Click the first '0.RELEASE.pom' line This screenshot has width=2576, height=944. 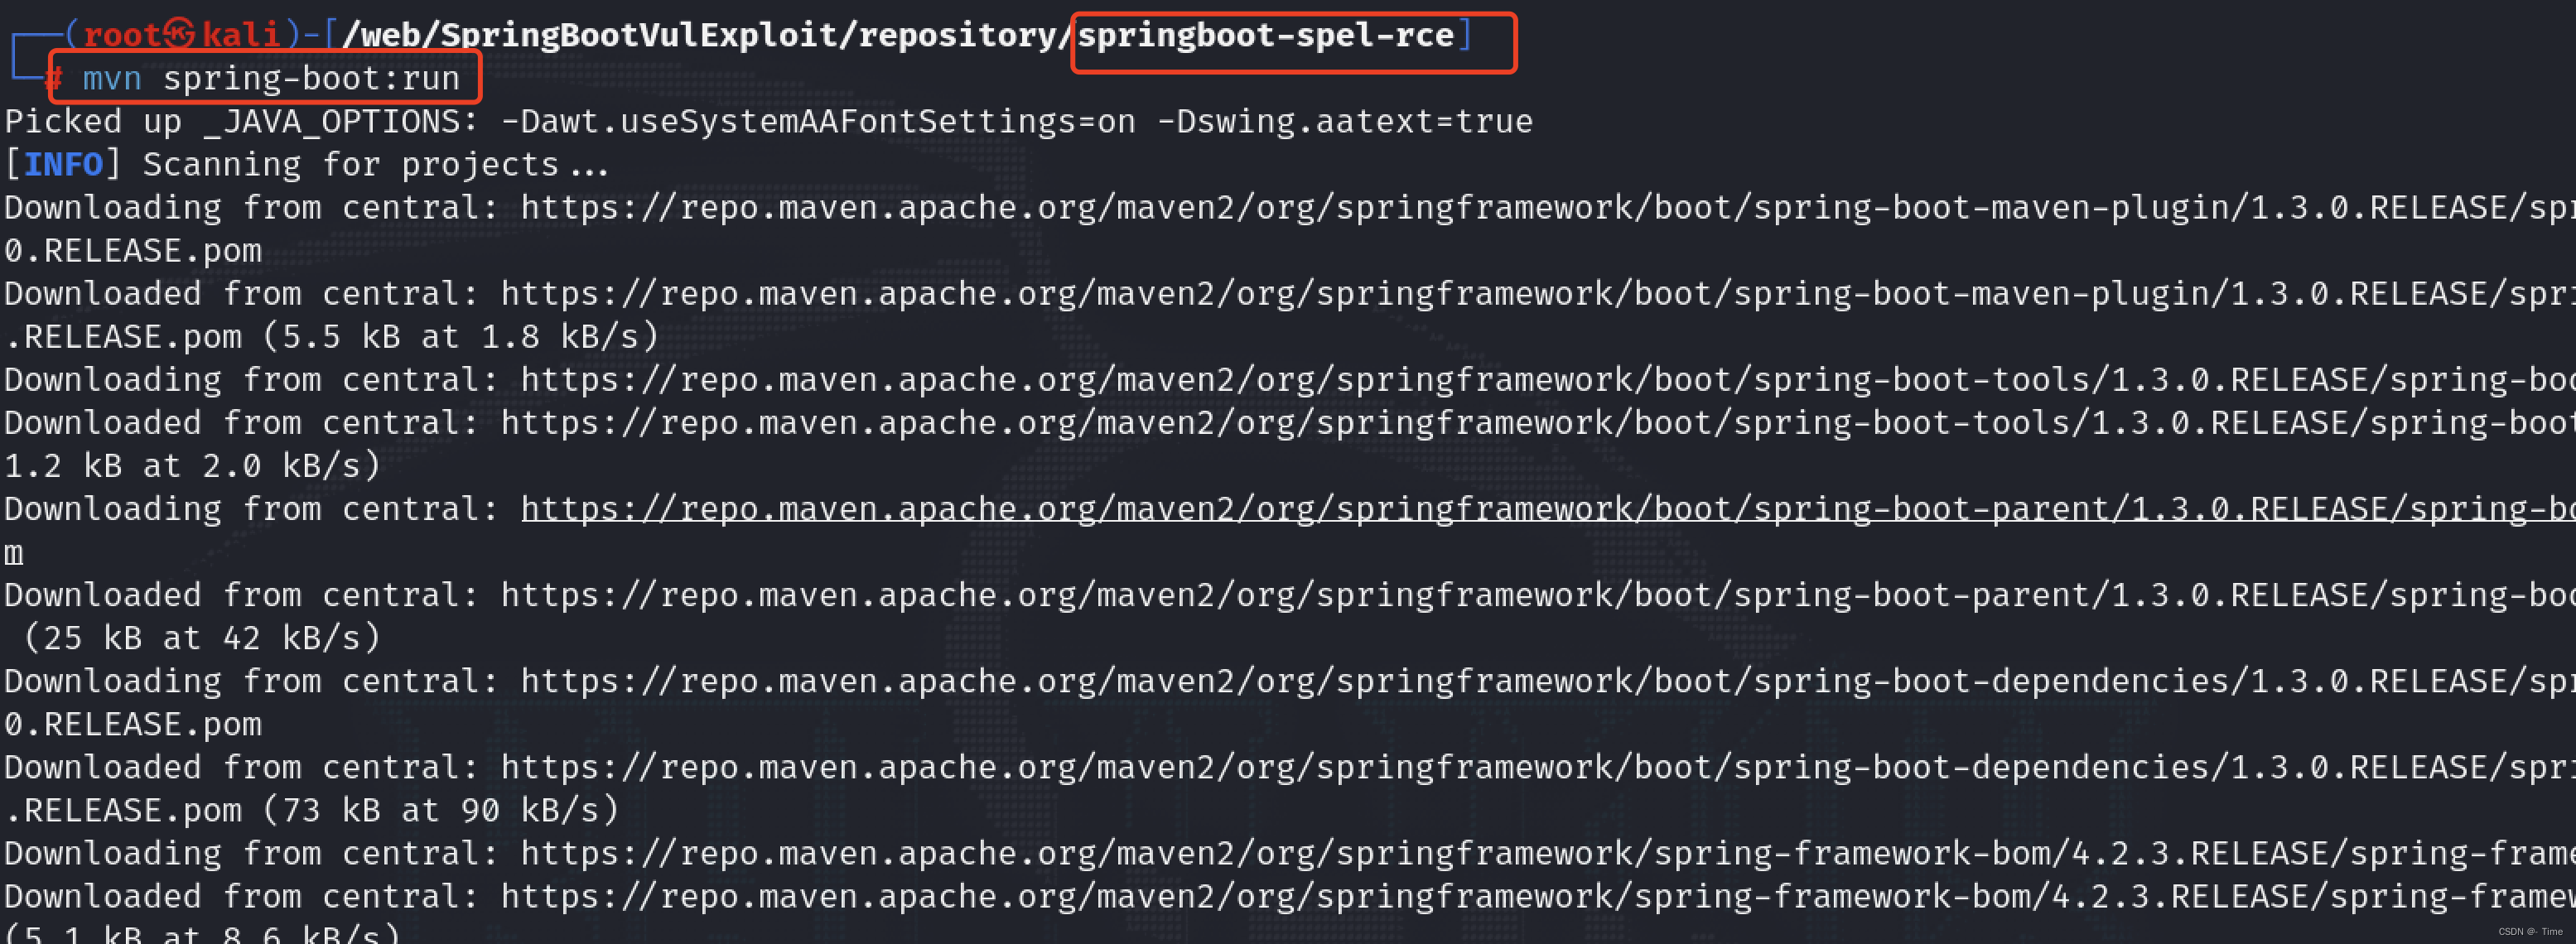(133, 251)
